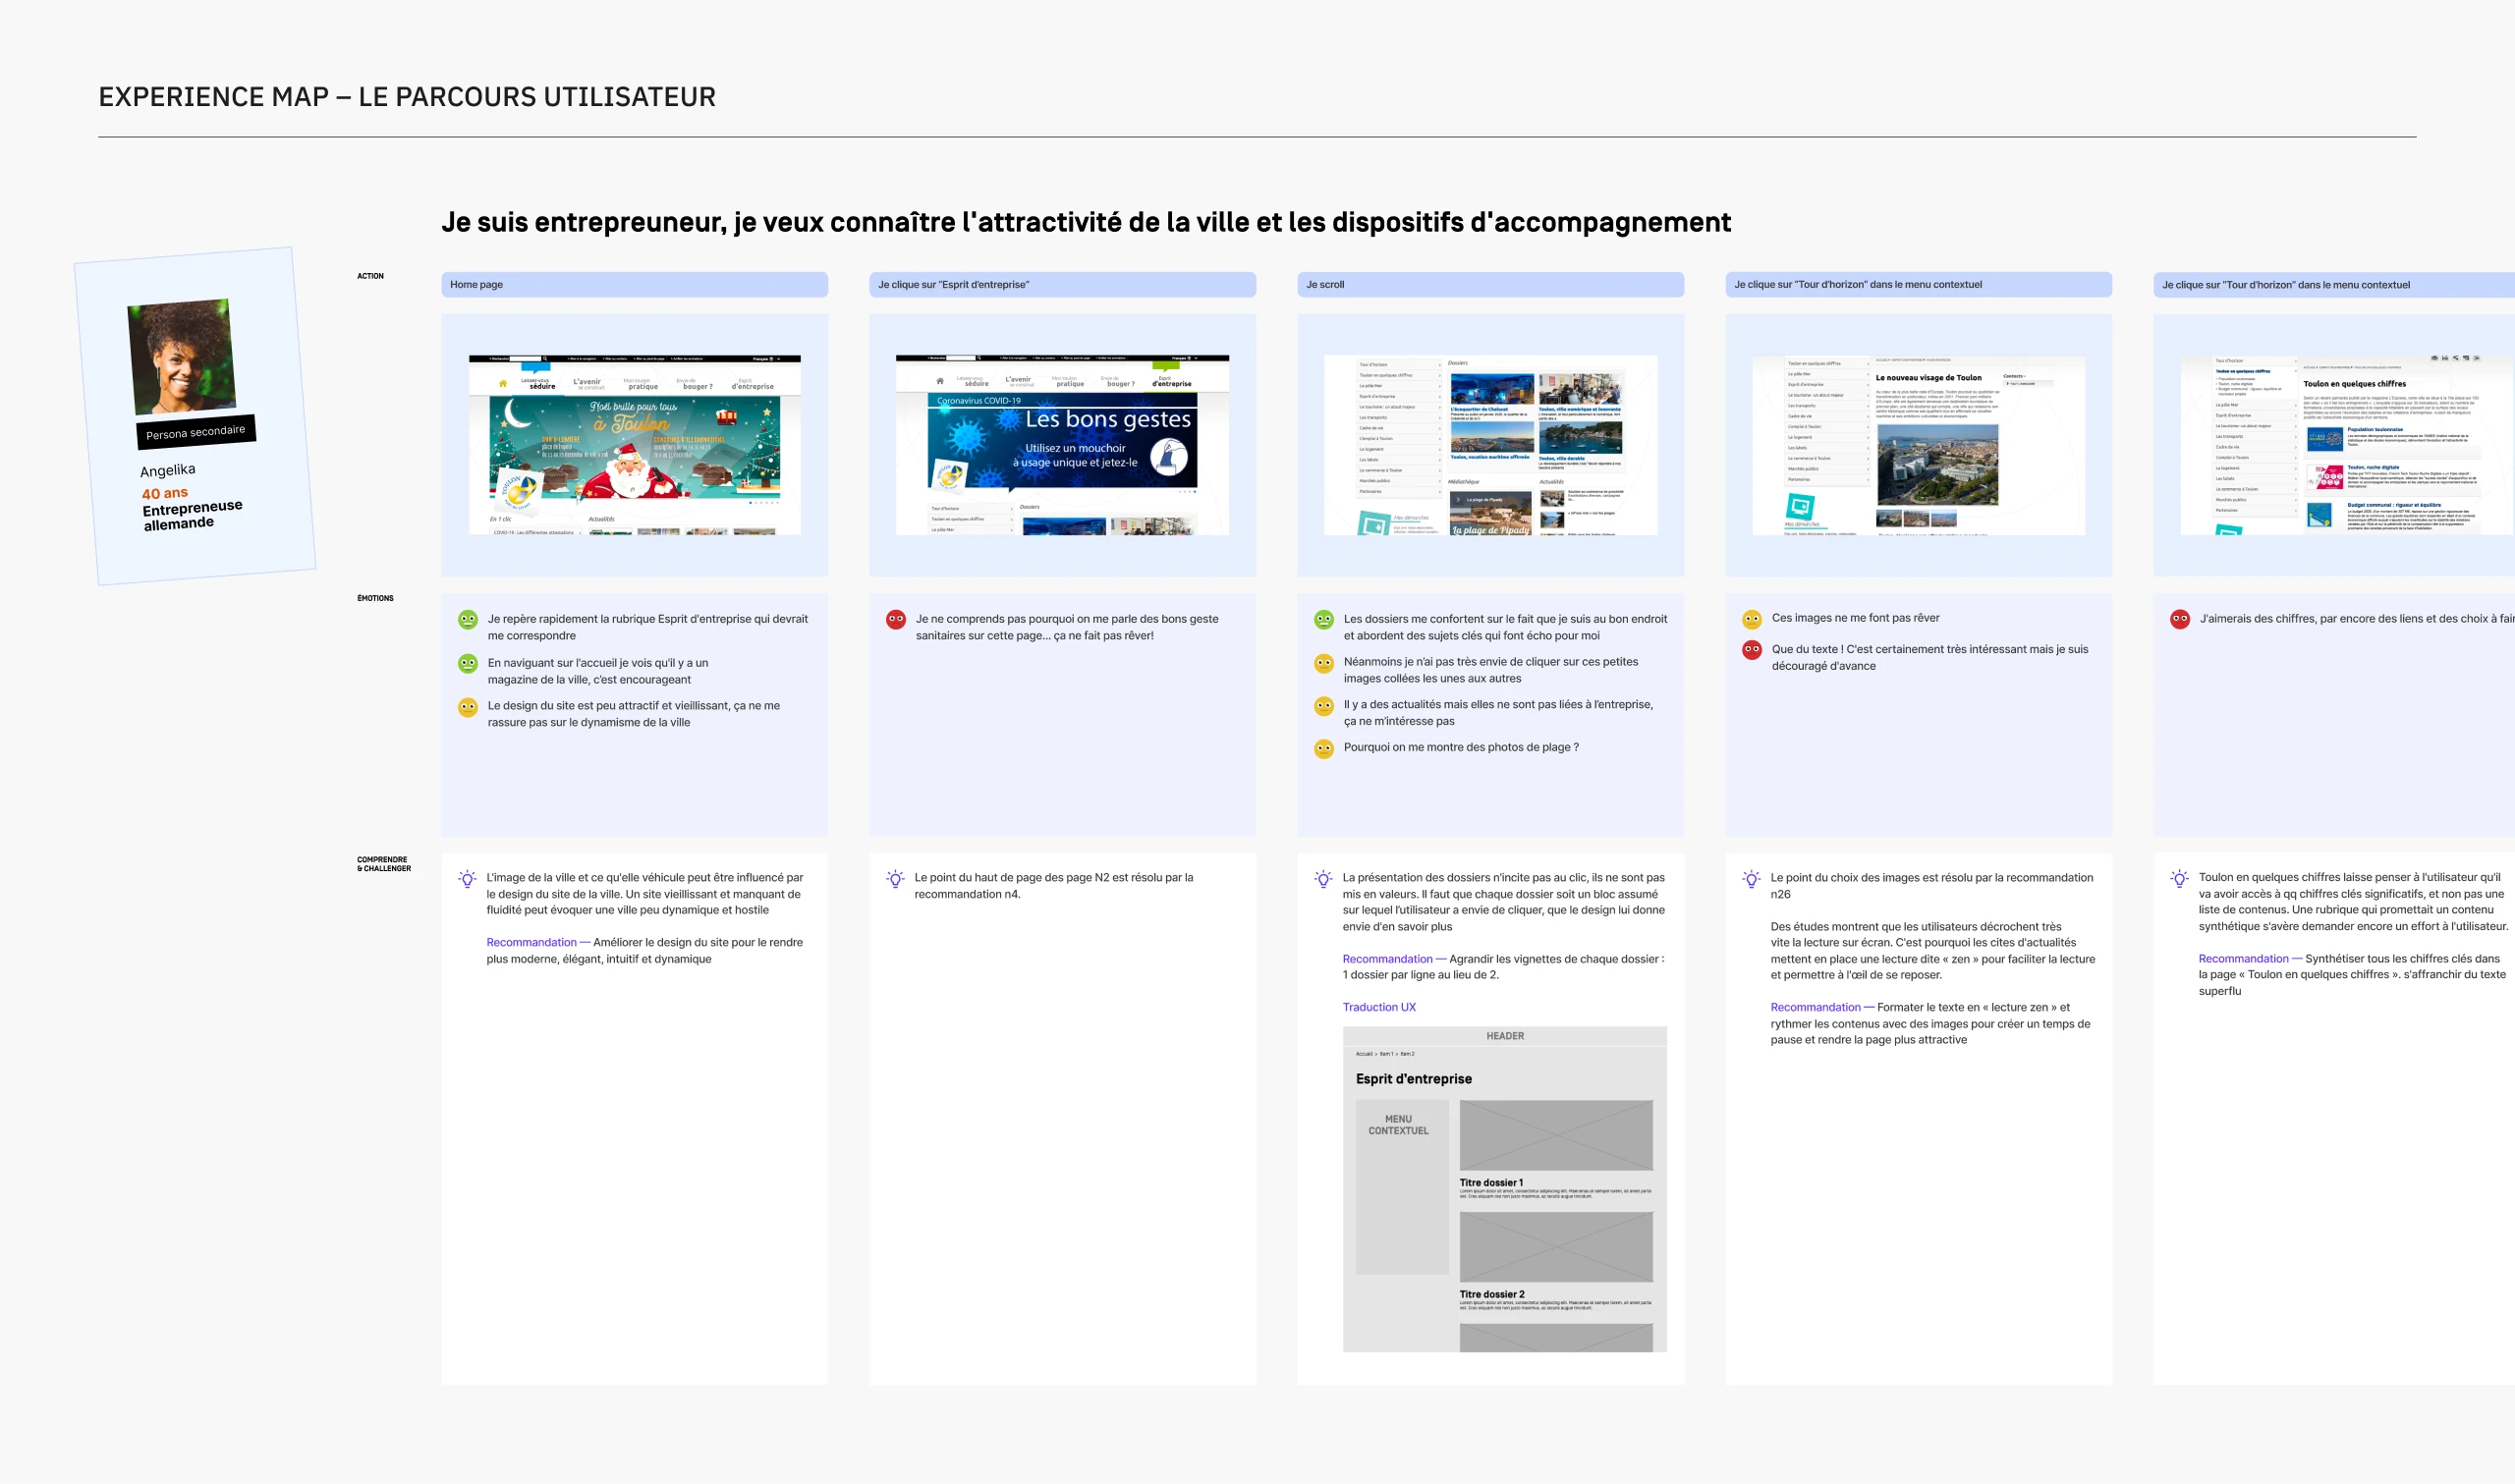Click the heading "Je suis entrepreneur, je veux connaître"
This screenshot has height=1484, width=2515.
point(1086,222)
